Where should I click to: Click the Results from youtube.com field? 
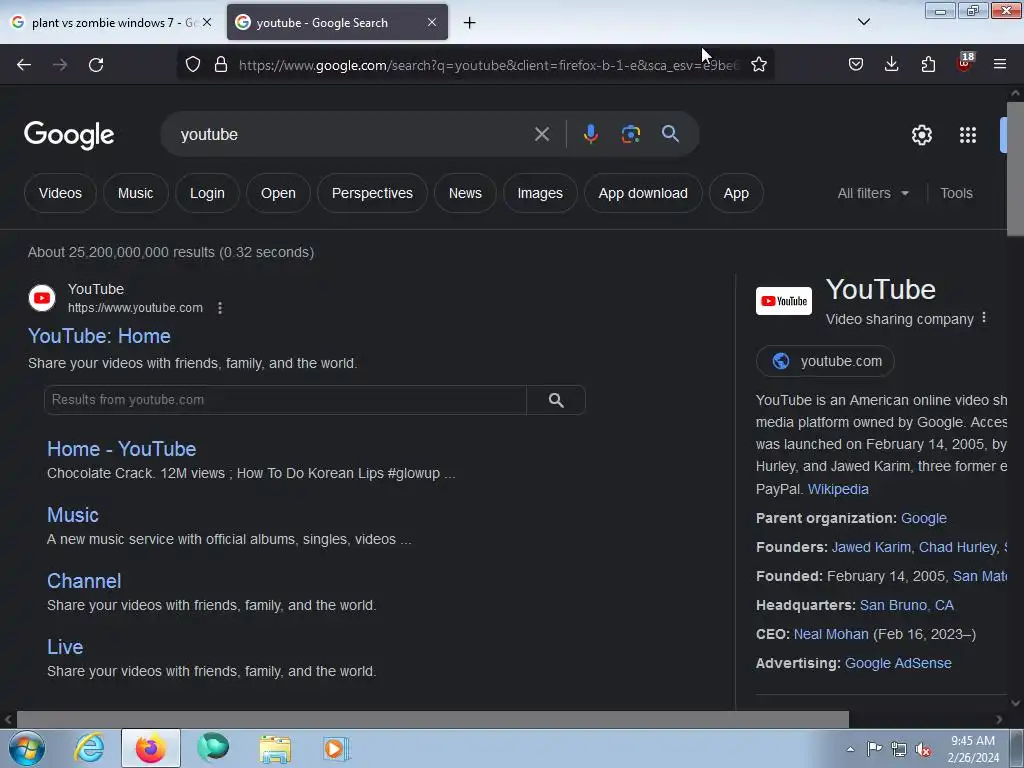(285, 400)
